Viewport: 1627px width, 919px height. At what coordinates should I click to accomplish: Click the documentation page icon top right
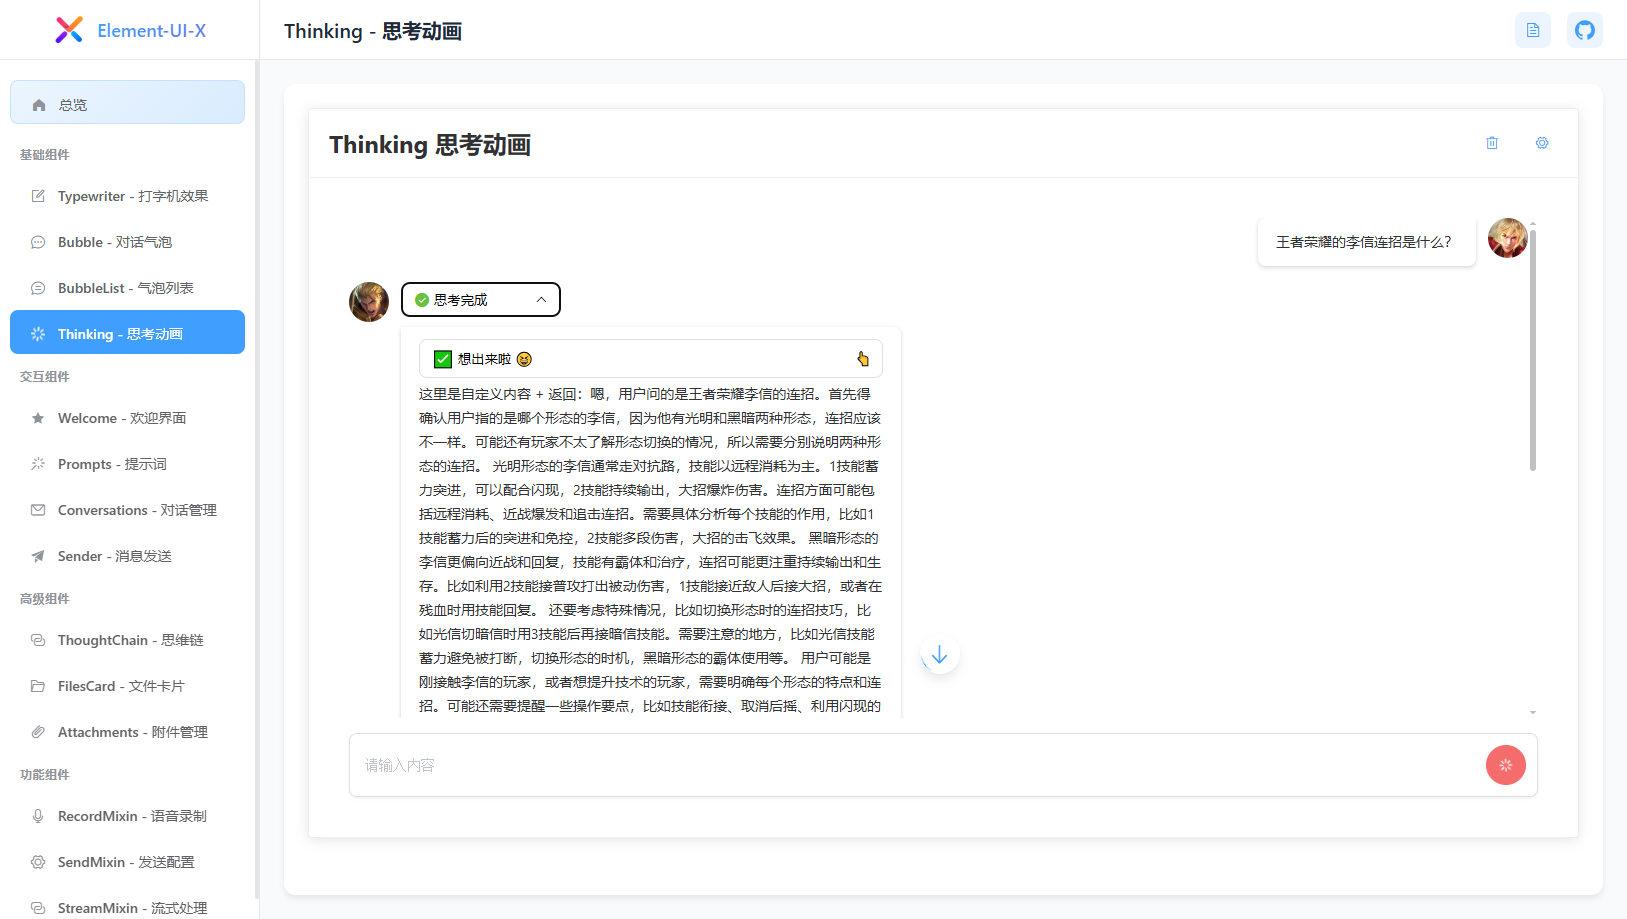pos(1532,30)
